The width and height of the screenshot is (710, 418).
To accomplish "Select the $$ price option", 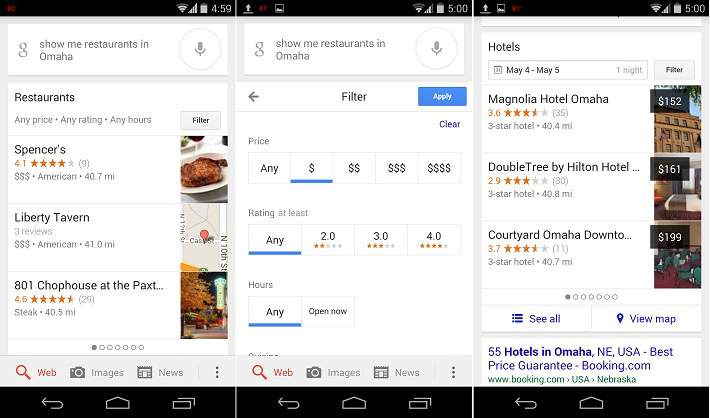I will click(x=354, y=168).
